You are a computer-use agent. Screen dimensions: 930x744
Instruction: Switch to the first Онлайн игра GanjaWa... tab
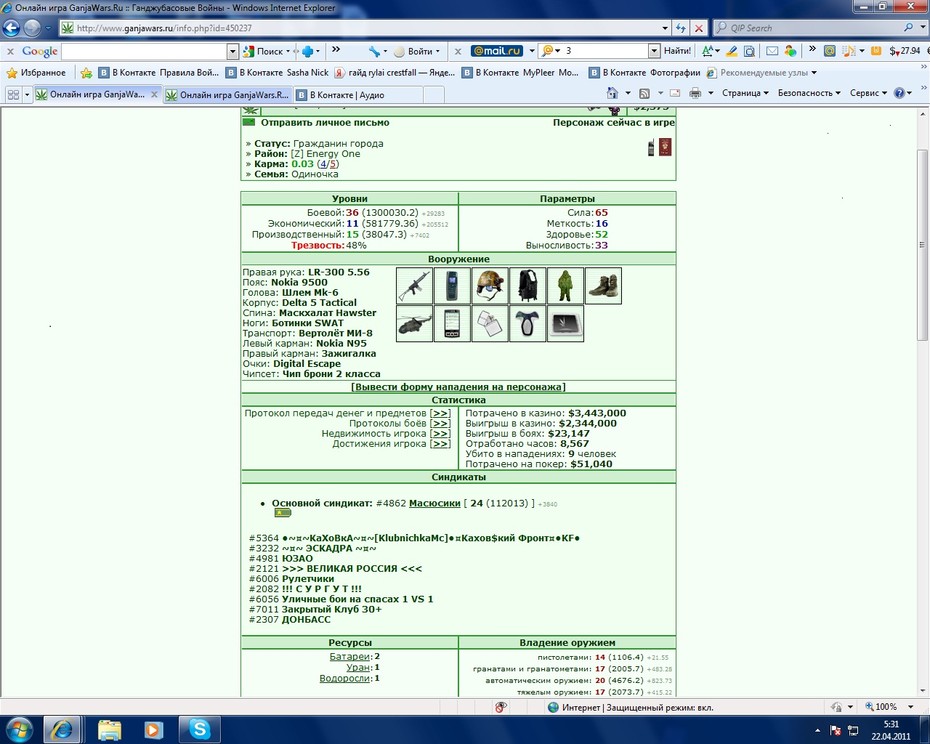click(97, 94)
